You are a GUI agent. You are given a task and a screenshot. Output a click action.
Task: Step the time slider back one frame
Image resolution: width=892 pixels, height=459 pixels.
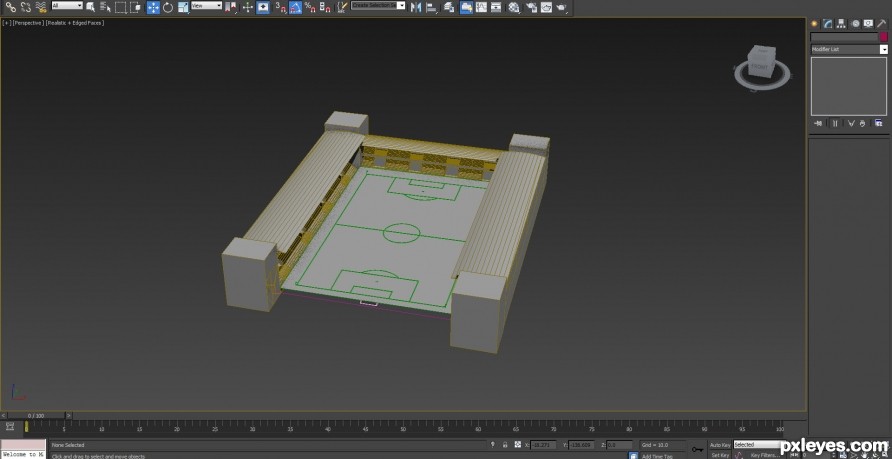(3, 416)
